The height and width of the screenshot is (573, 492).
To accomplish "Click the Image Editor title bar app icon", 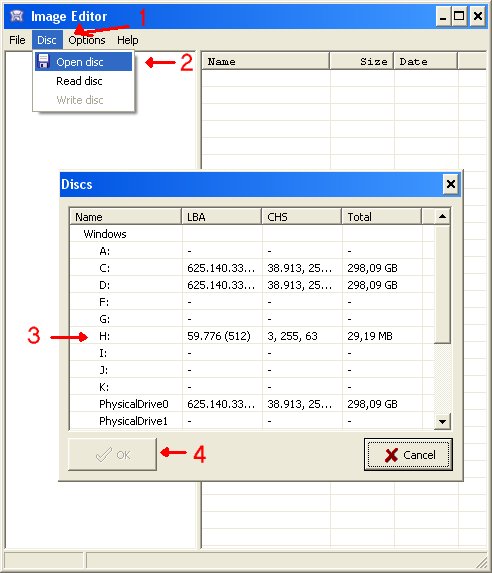I will click(x=16, y=16).
